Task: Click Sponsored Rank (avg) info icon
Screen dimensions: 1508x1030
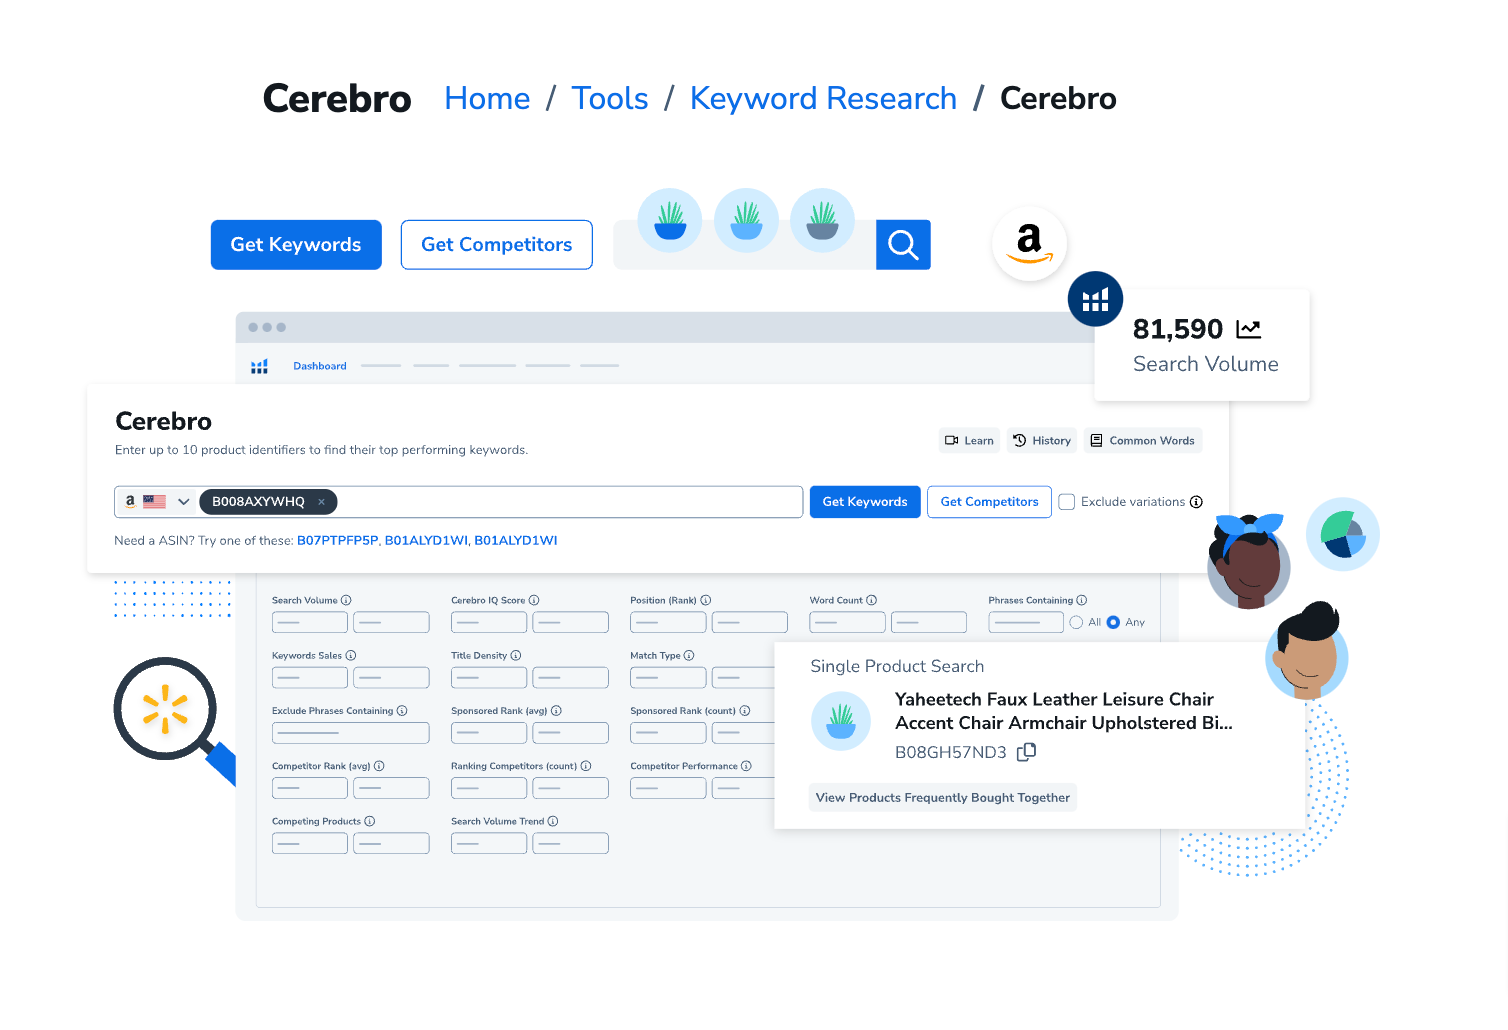Action: (556, 710)
